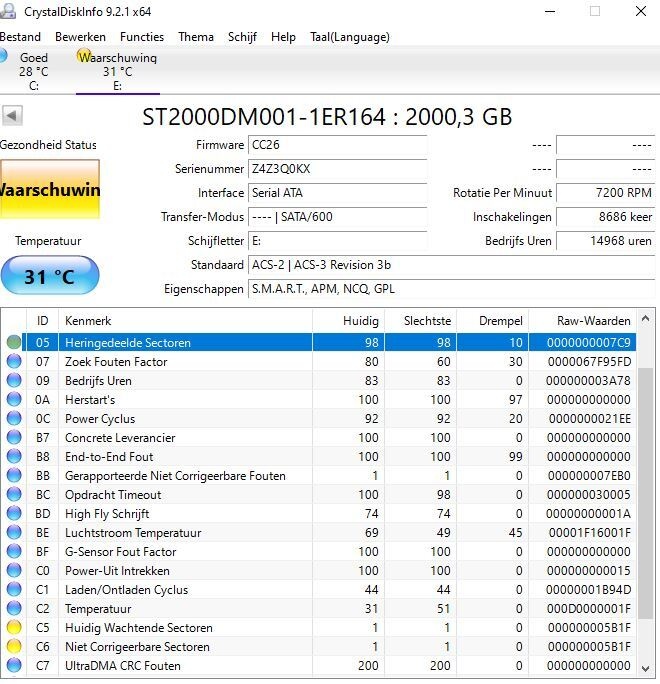Viewport: 660px width, 684px height.
Task: Click the status dot for Power Cyclus
Action: 14,418
